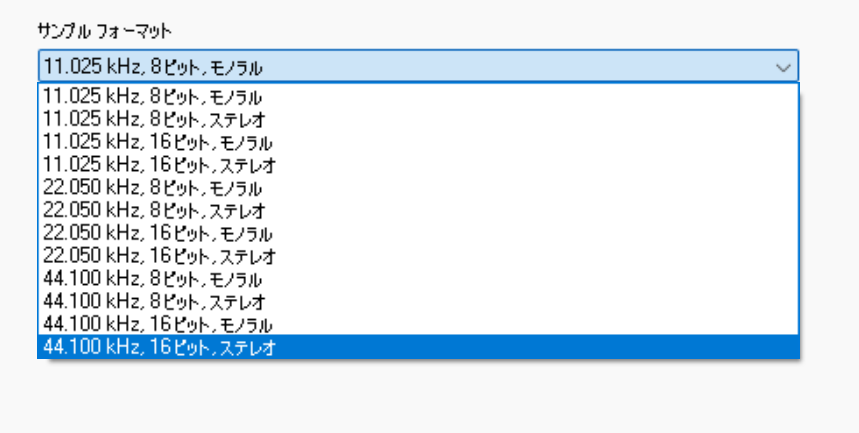This screenshot has height=433, width=859.
Task: Click the サンプル フォーマット combo box field
Action: tap(400, 67)
